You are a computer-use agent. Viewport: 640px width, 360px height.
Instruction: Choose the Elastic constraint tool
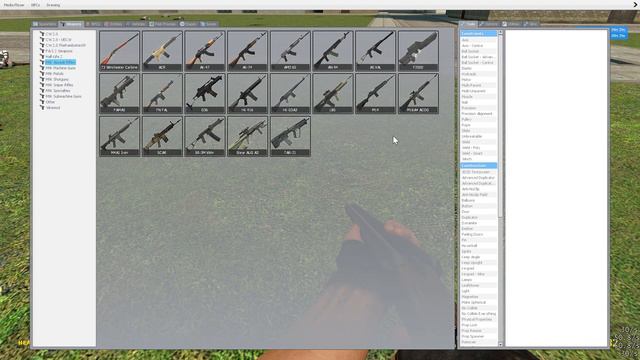[x=479, y=69]
